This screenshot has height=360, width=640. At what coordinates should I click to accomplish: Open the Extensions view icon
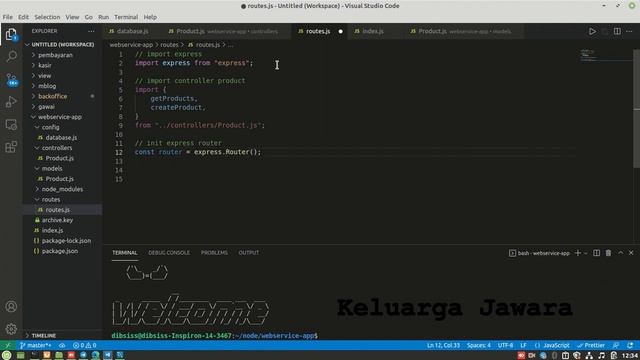pyautogui.click(x=11, y=147)
